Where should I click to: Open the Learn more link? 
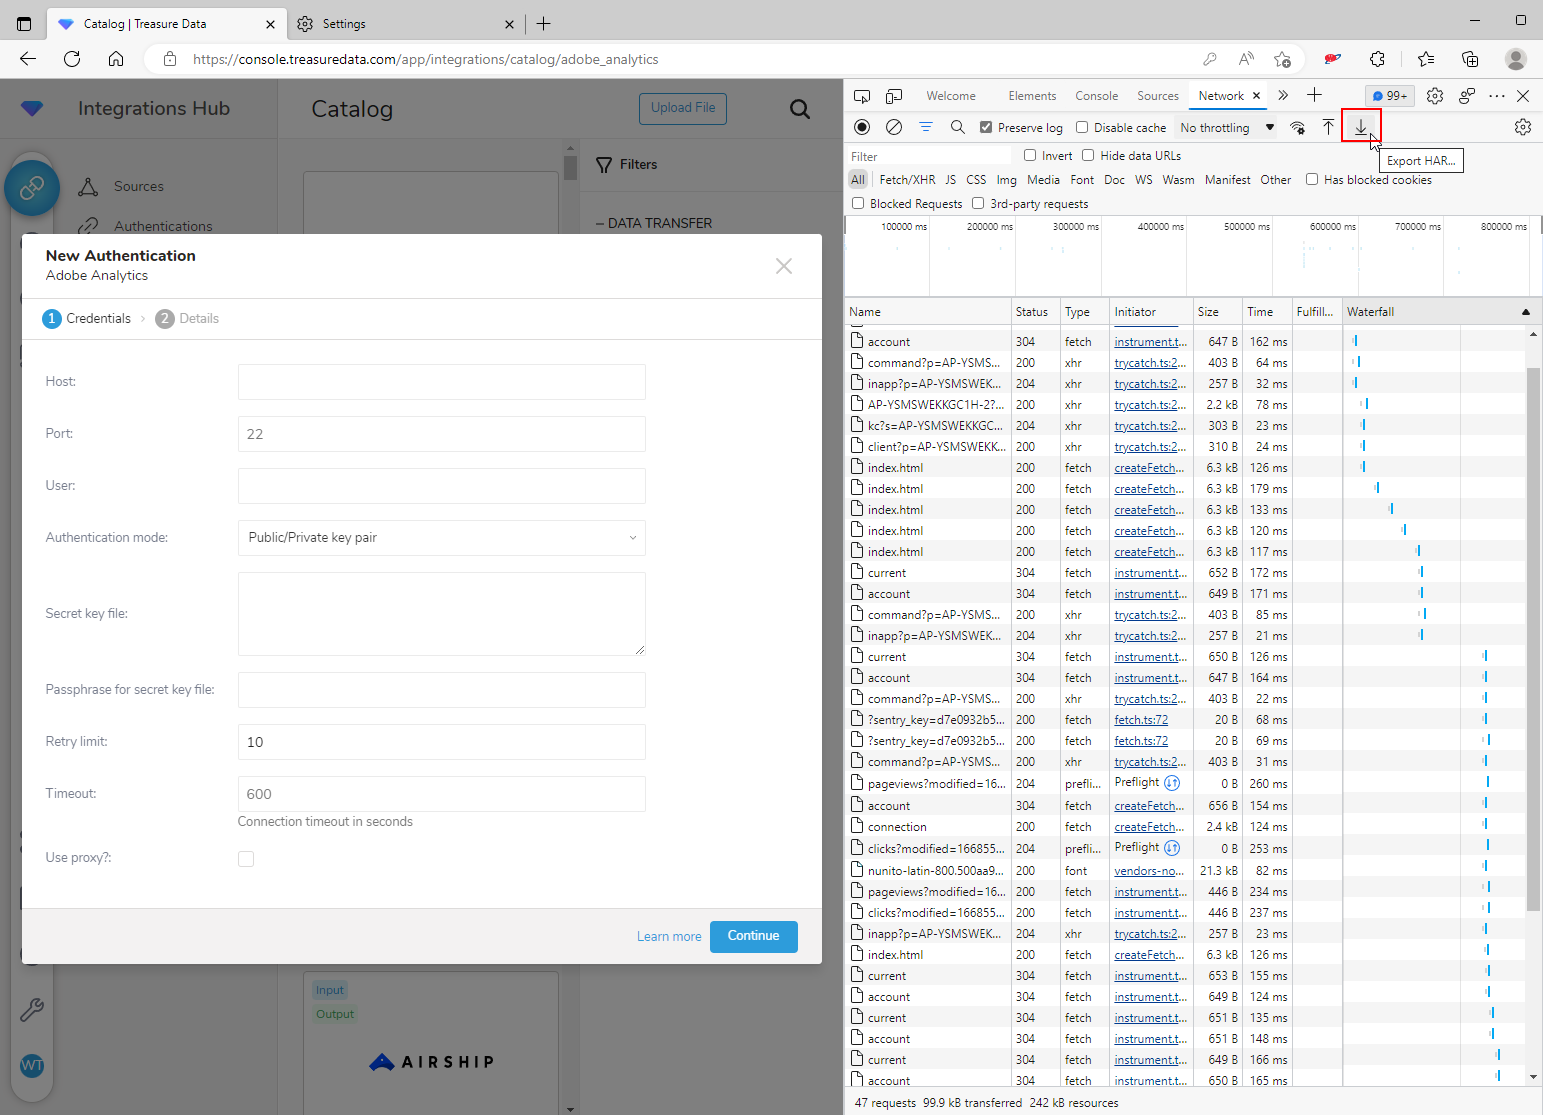669,937
